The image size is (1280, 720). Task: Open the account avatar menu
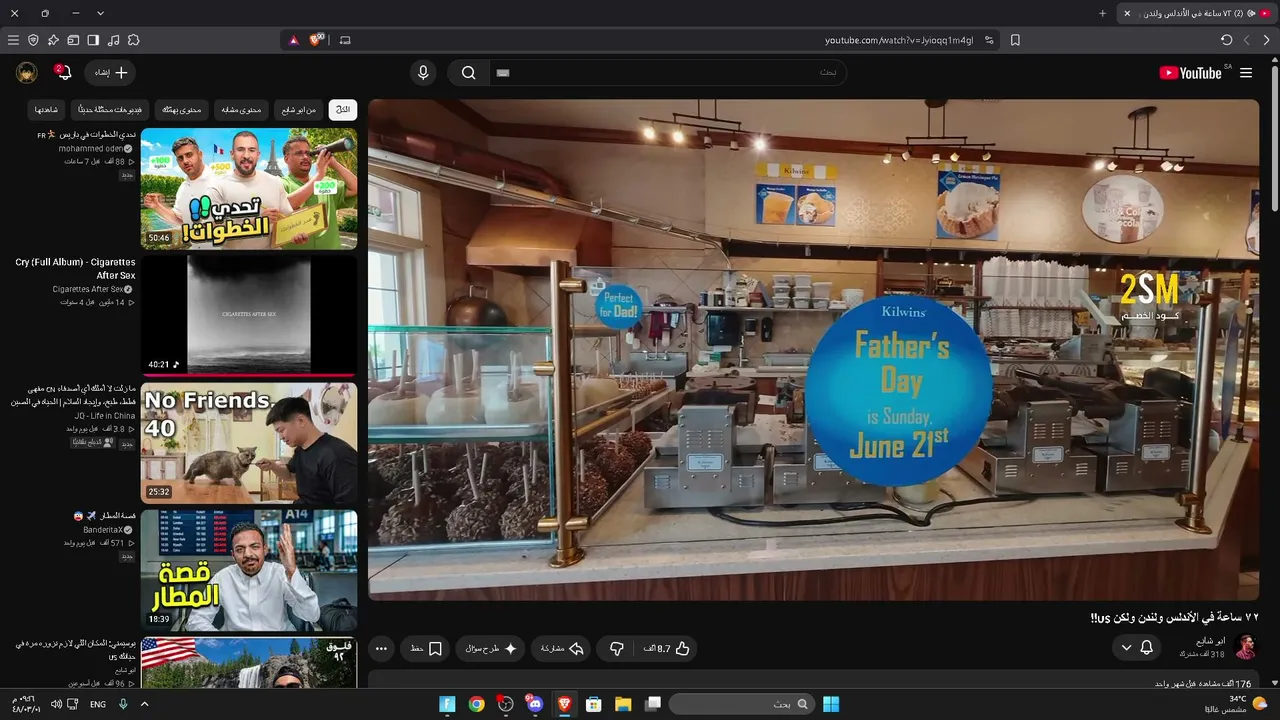coord(27,73)
